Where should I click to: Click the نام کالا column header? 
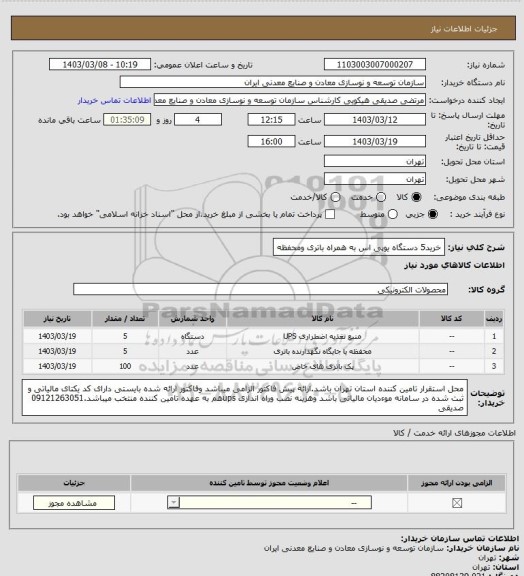[323, 319]
